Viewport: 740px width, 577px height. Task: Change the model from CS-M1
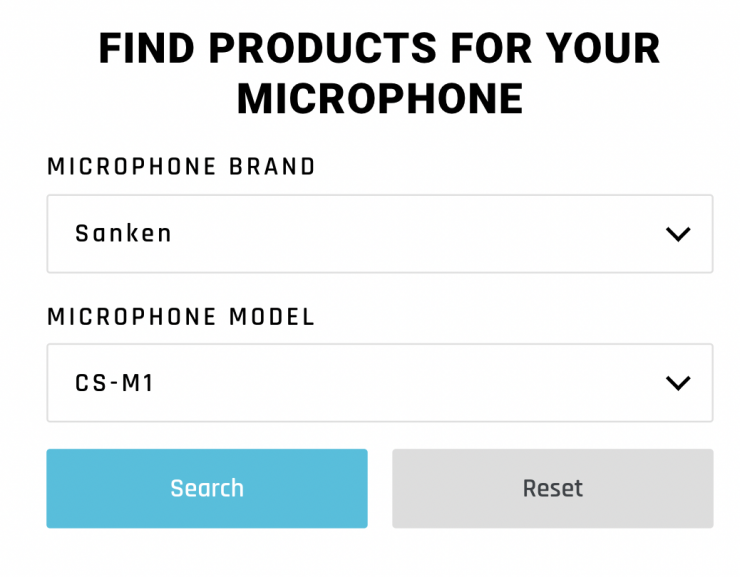tap(379, 383)
